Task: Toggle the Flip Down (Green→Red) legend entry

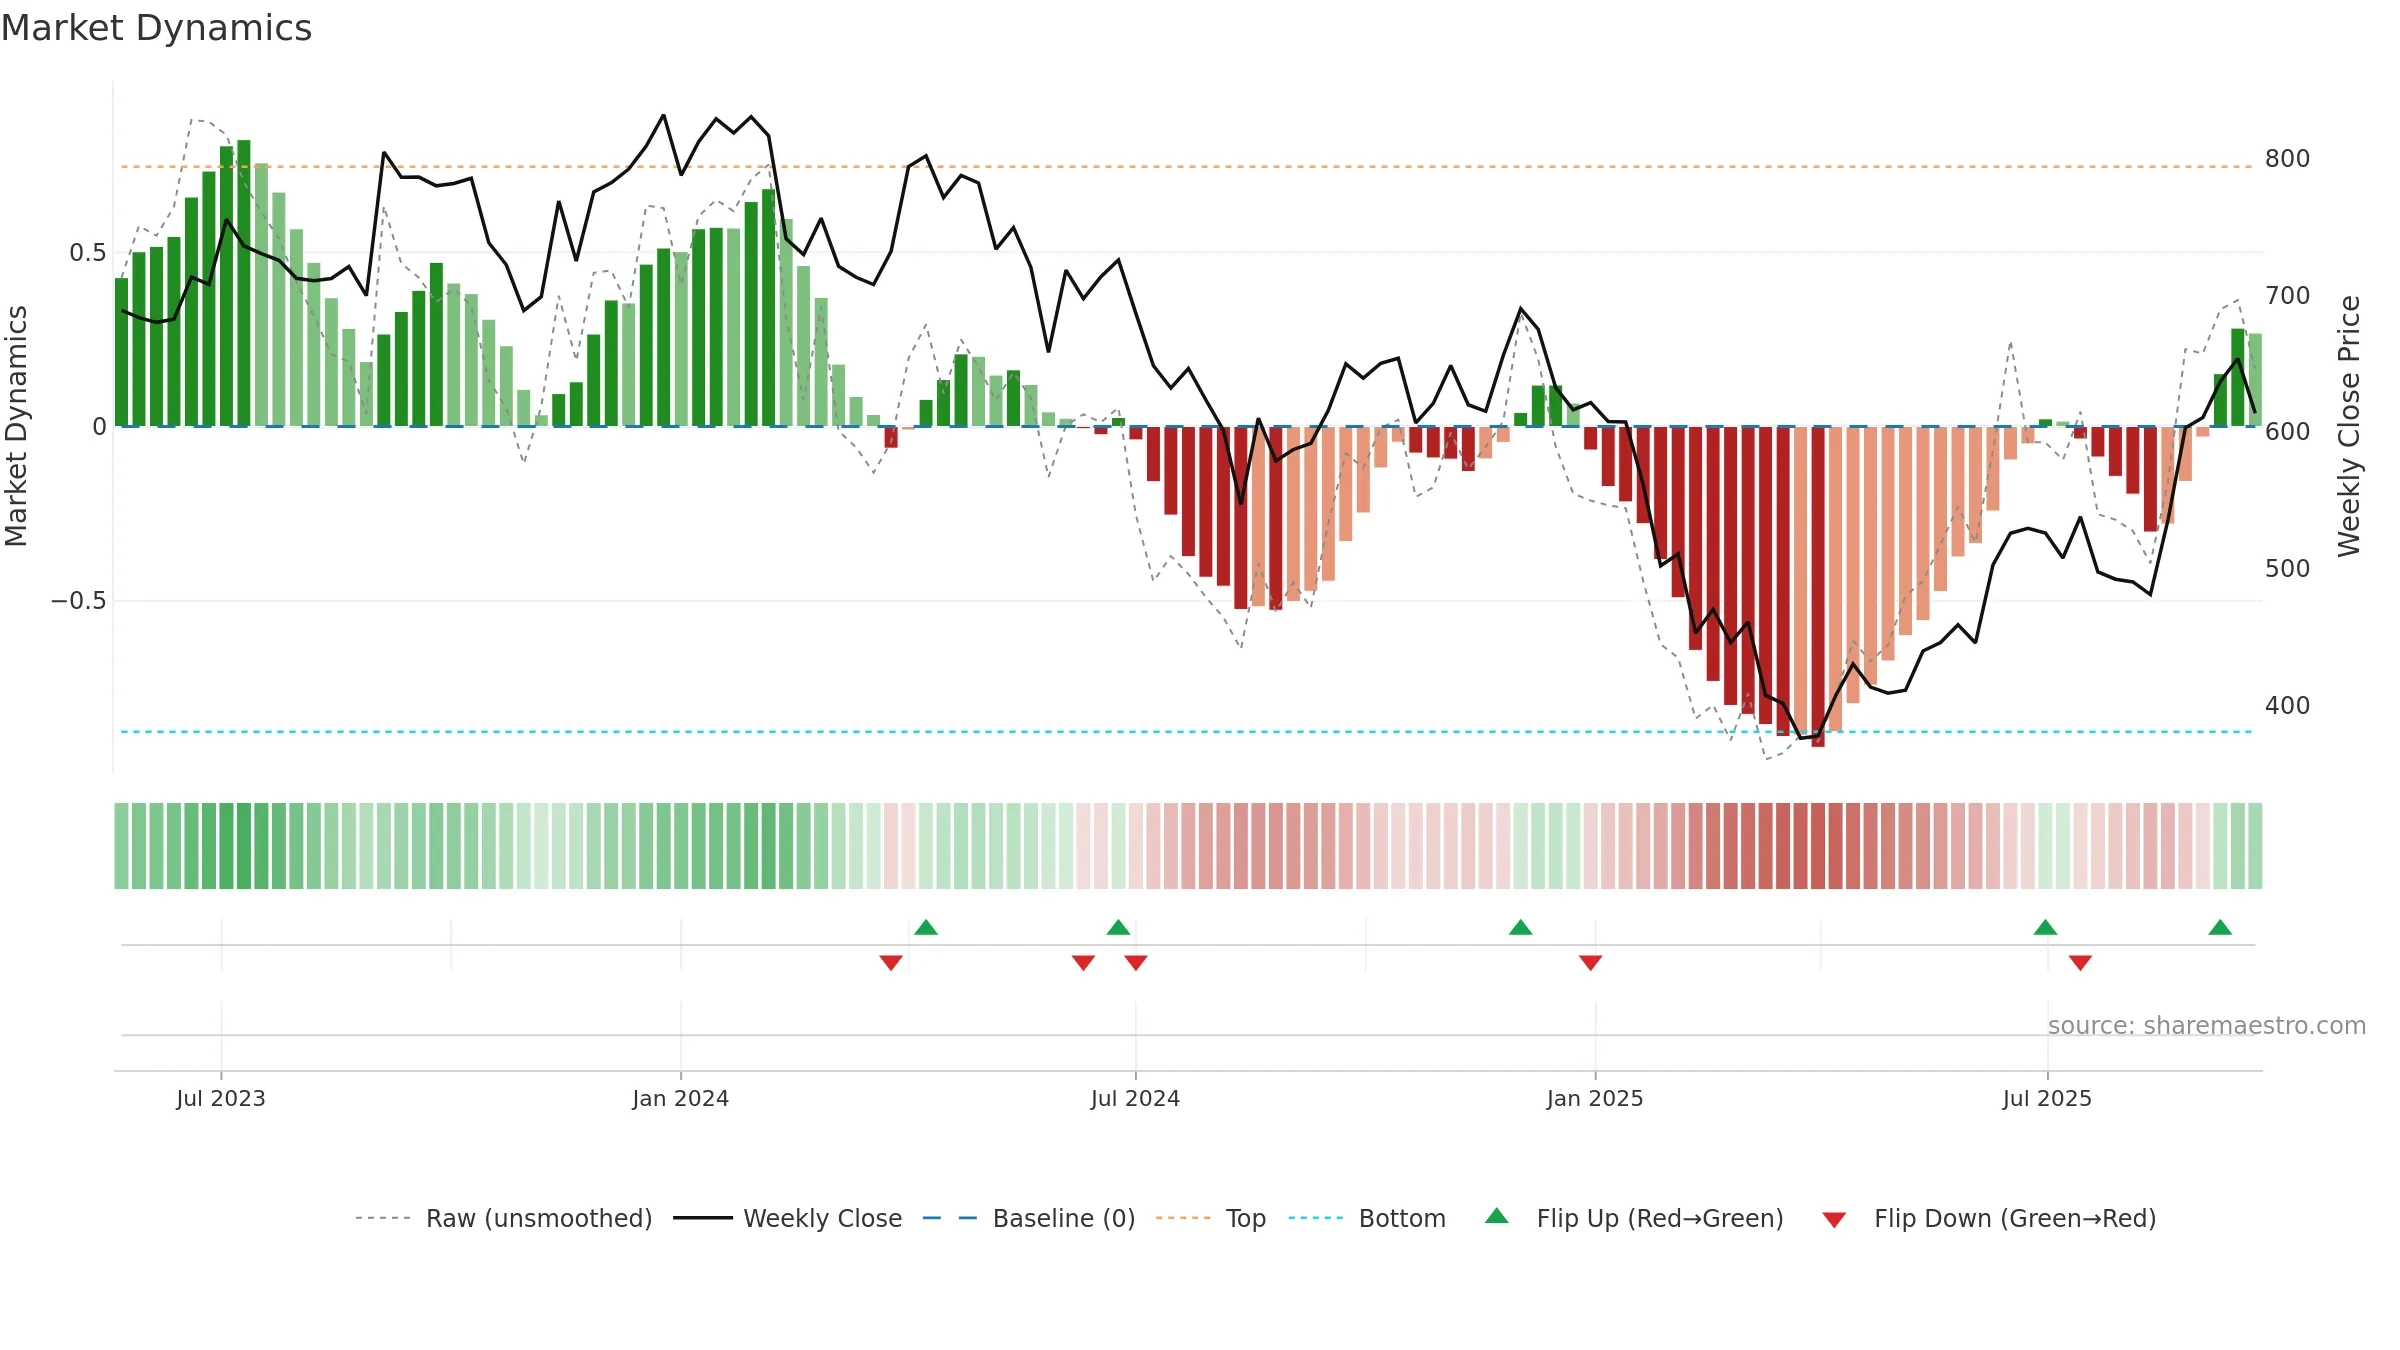Action: coord(1988,1218)
